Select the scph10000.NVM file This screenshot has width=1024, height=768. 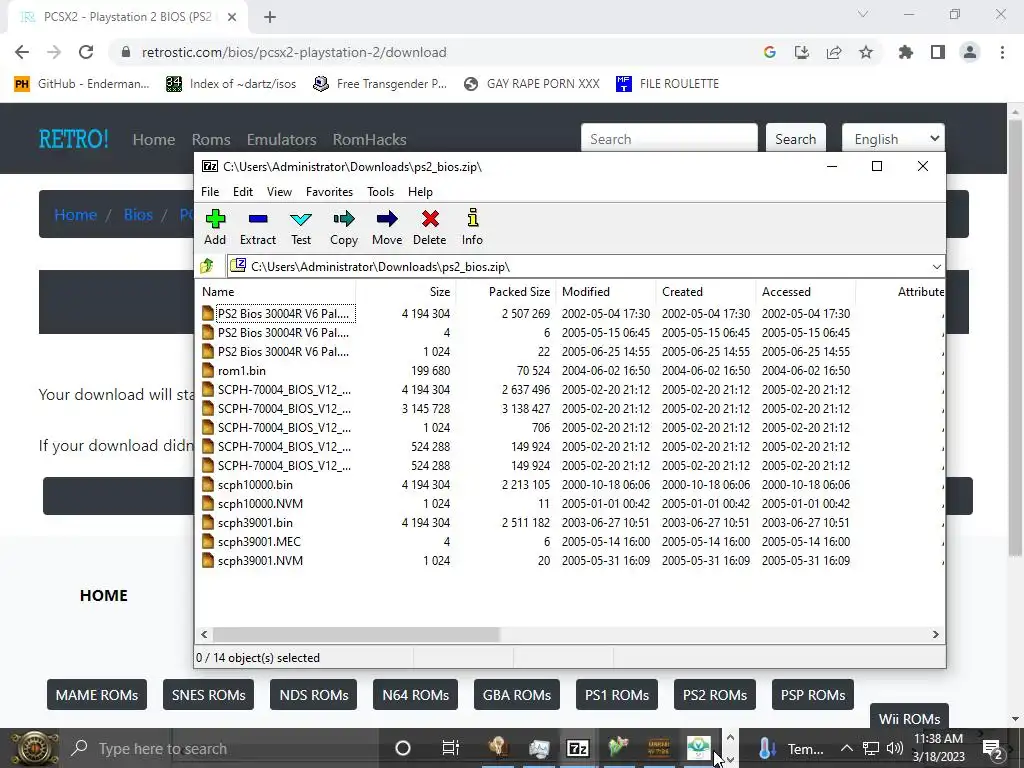pos(261,504)
